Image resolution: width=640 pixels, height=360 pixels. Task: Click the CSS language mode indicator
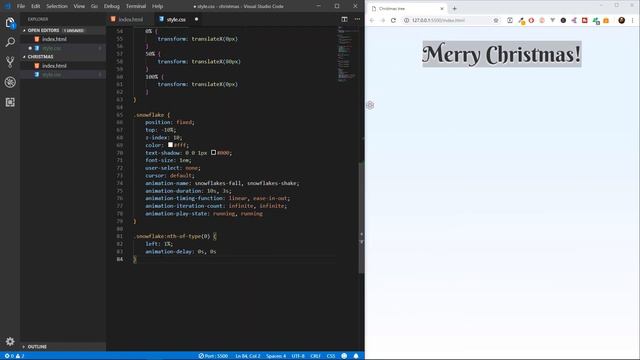331,356
